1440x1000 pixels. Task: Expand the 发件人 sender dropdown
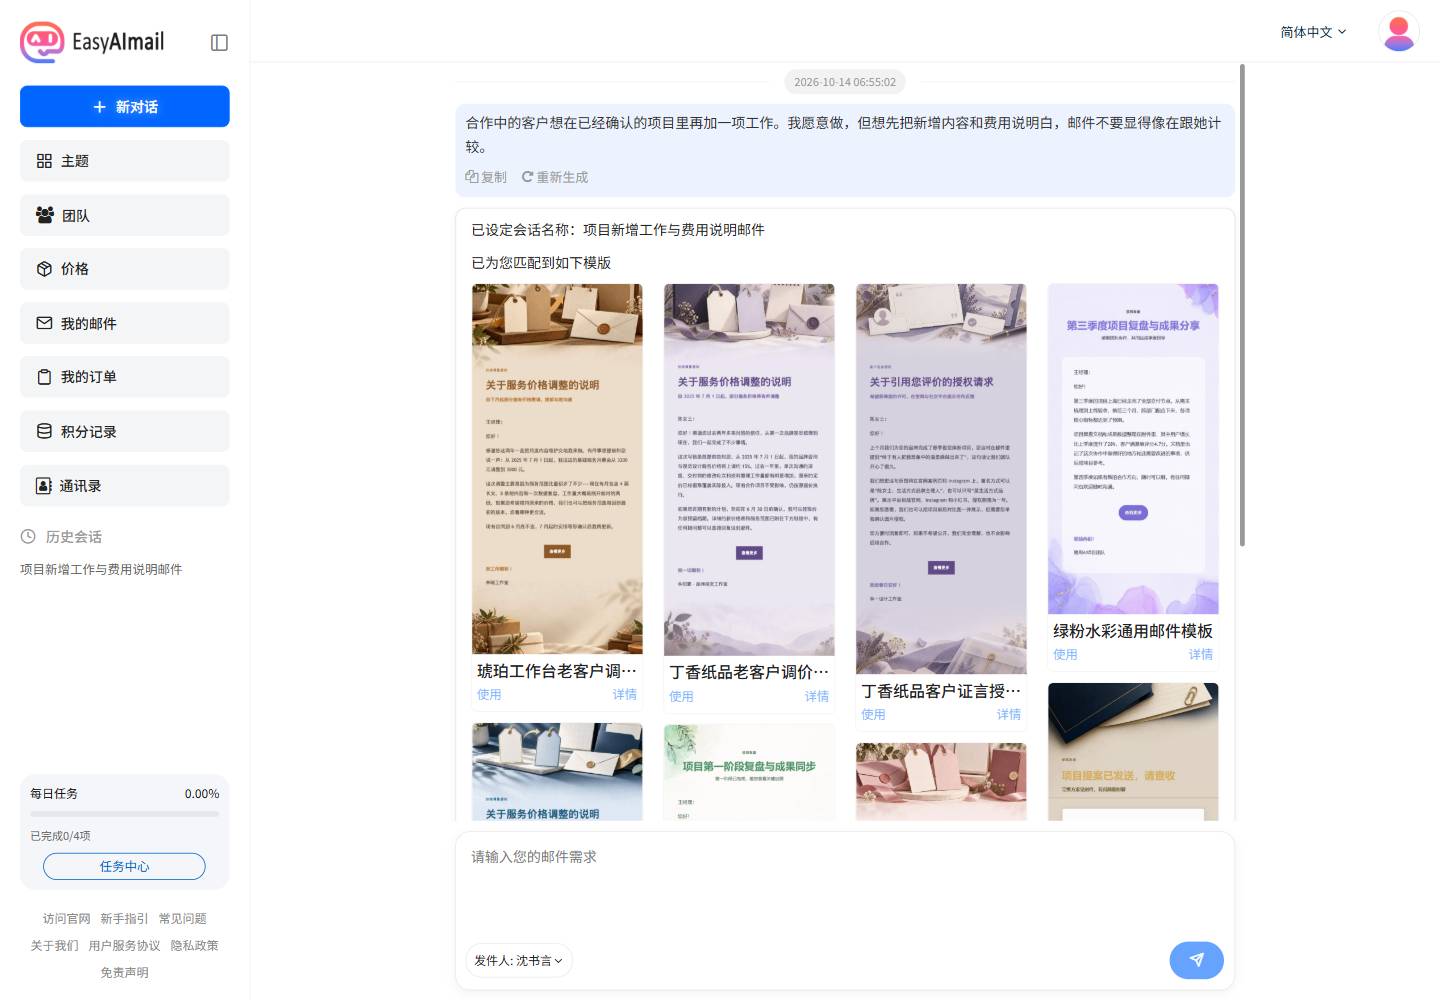pos(518,961)
